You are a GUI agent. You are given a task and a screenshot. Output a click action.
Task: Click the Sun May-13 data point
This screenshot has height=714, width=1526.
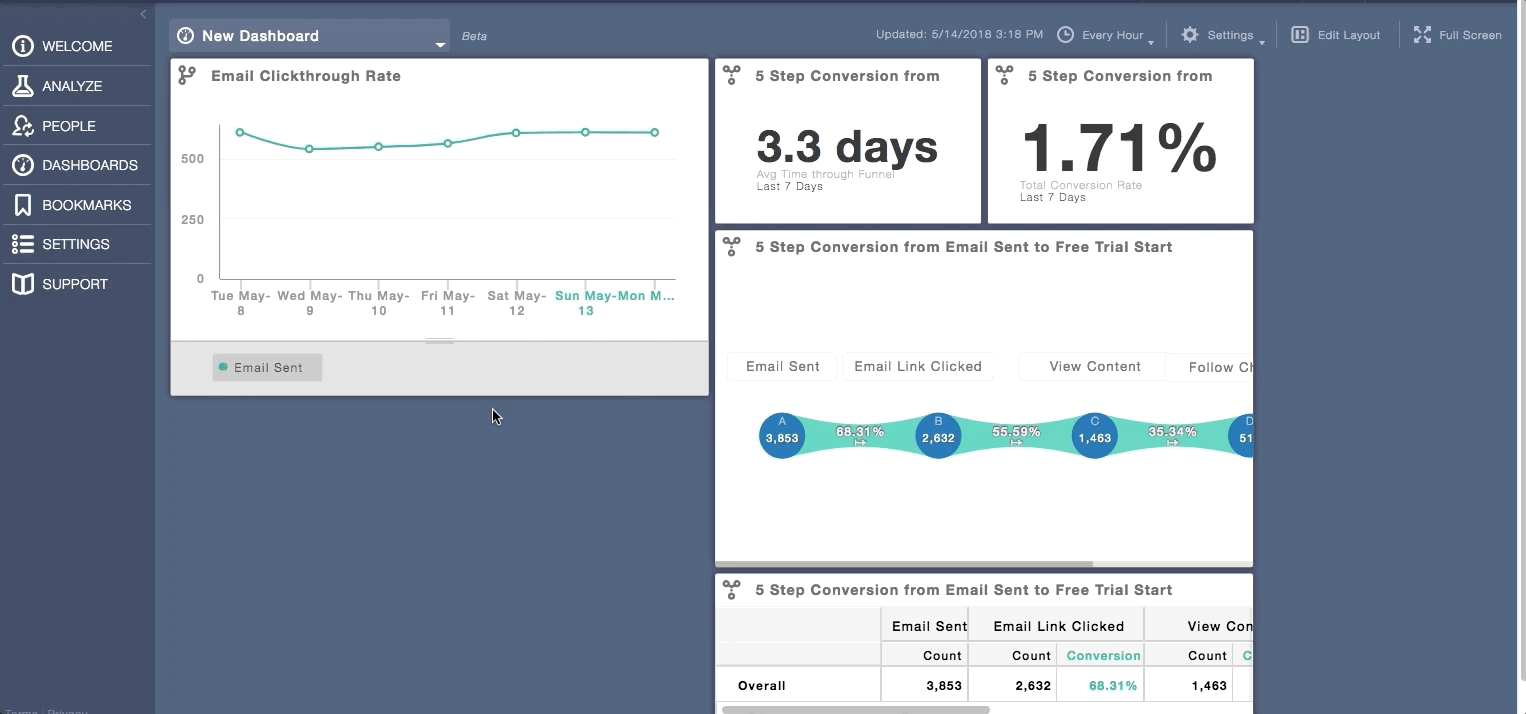pos(586,132)
